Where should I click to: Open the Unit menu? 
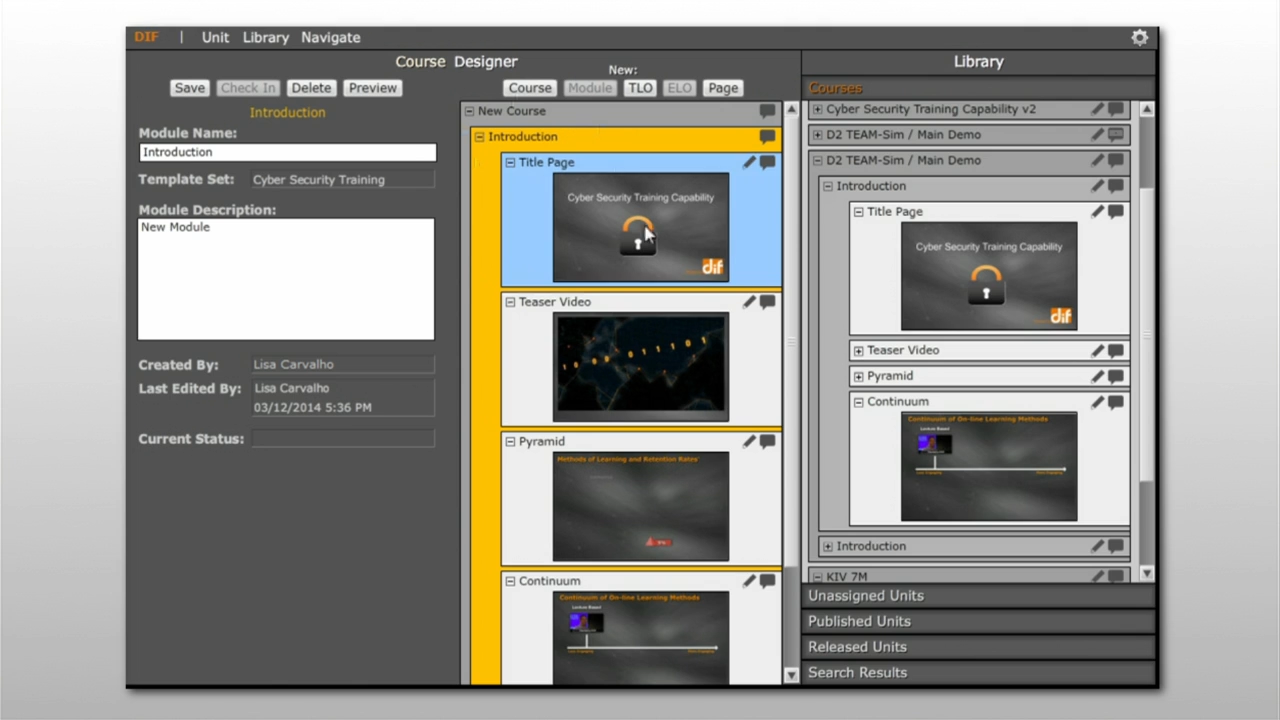pos(215,37)
